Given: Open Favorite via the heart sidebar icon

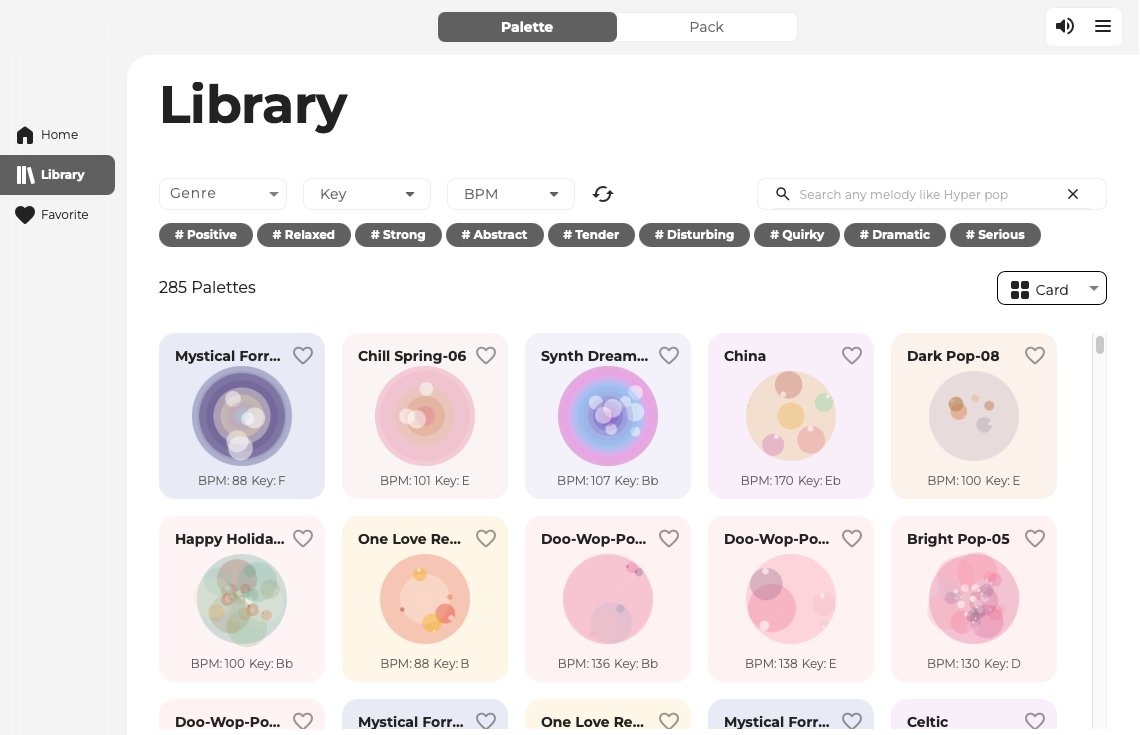Looking at the screenshot, I should [25, 215].
